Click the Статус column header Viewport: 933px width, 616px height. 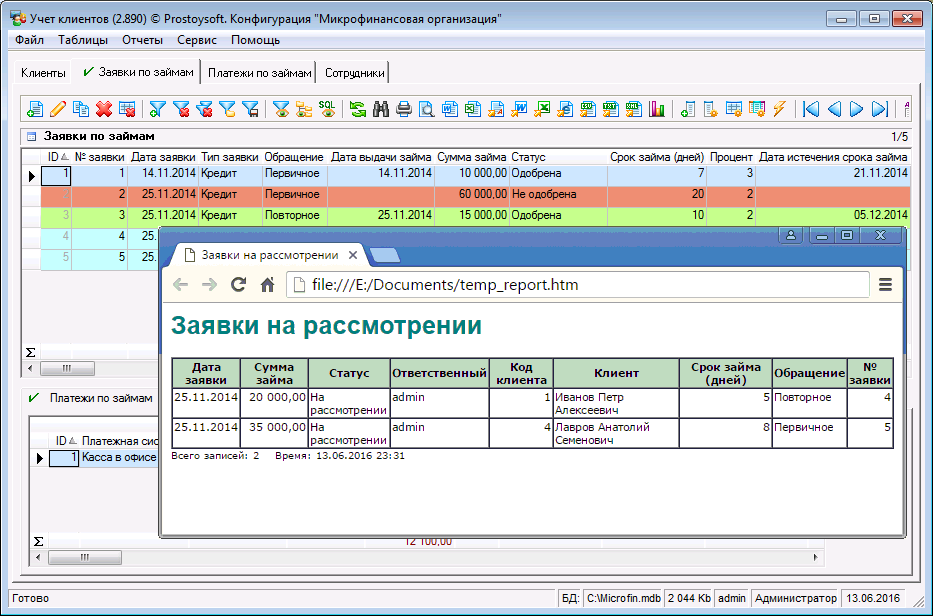click(x=558, y=157)
